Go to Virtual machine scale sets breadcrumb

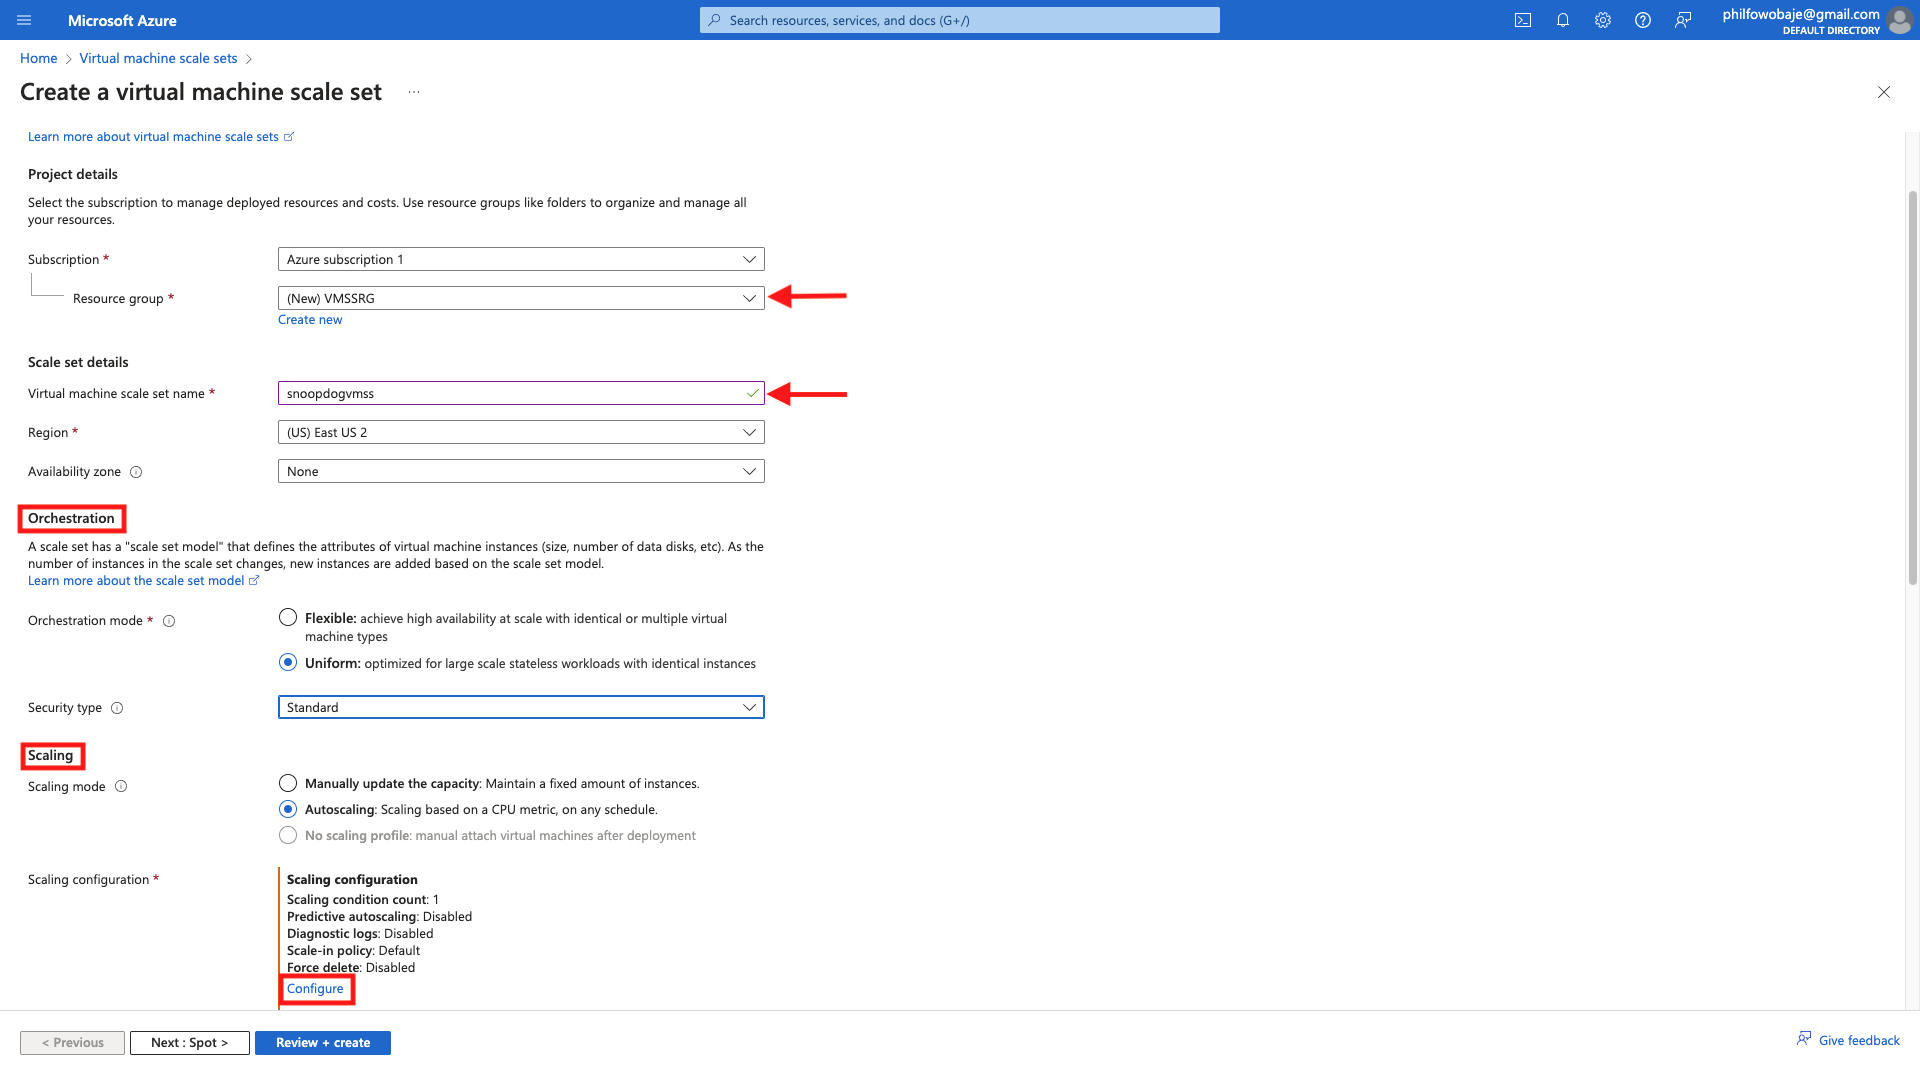(158, 58)
